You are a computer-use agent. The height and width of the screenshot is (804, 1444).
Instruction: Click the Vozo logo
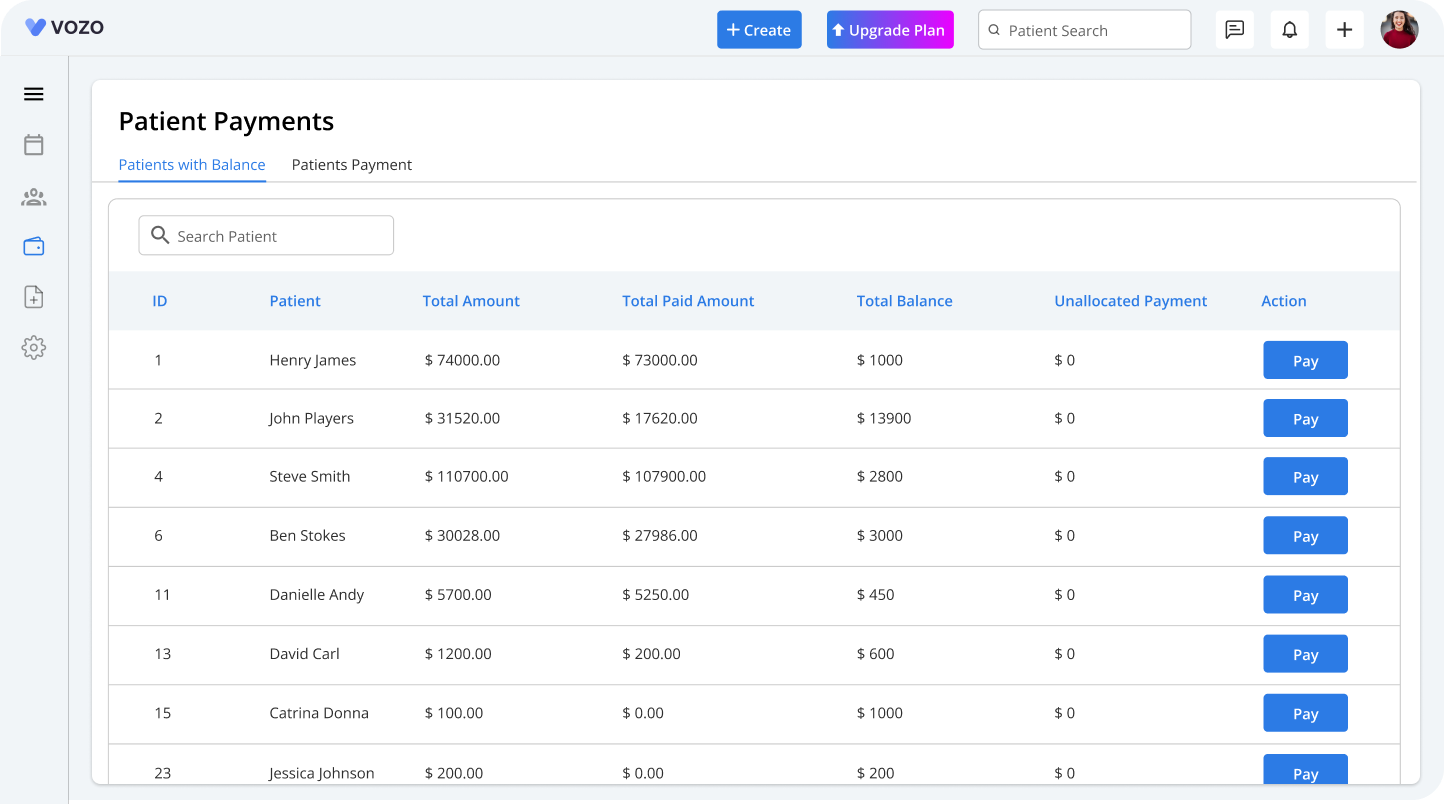[65, 27]
